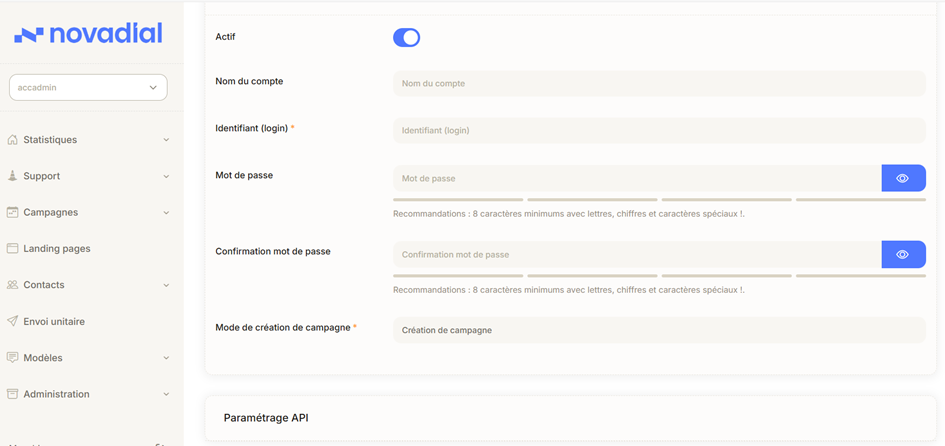
Task: Show password in Mot de passe field
Action: point(903,178)
